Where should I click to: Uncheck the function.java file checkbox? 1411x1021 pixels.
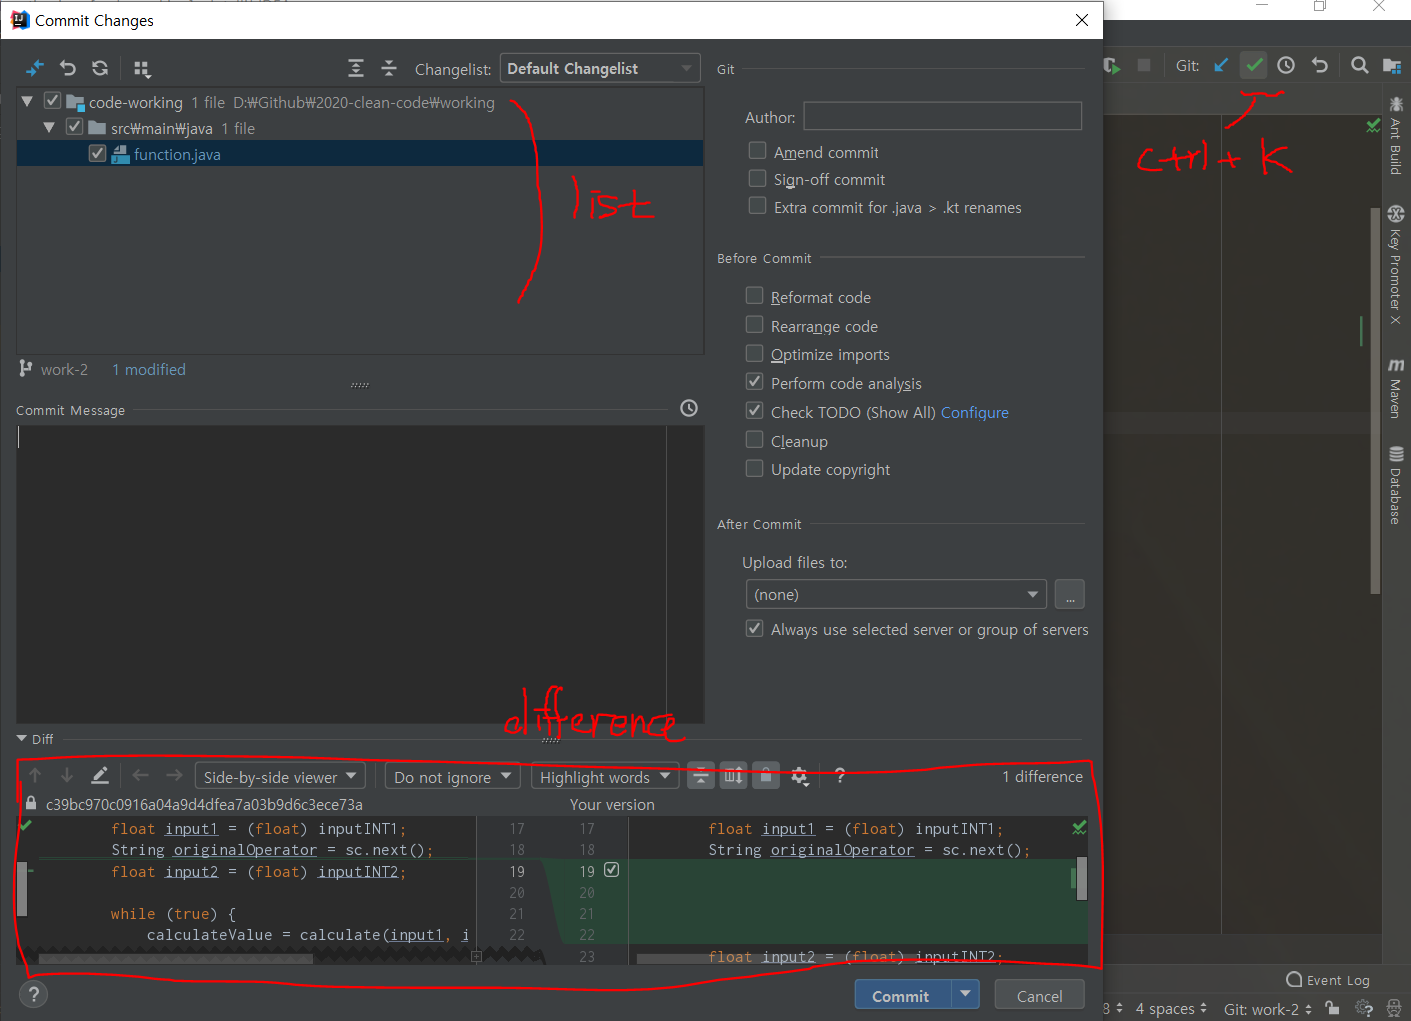tap(97, 153)
